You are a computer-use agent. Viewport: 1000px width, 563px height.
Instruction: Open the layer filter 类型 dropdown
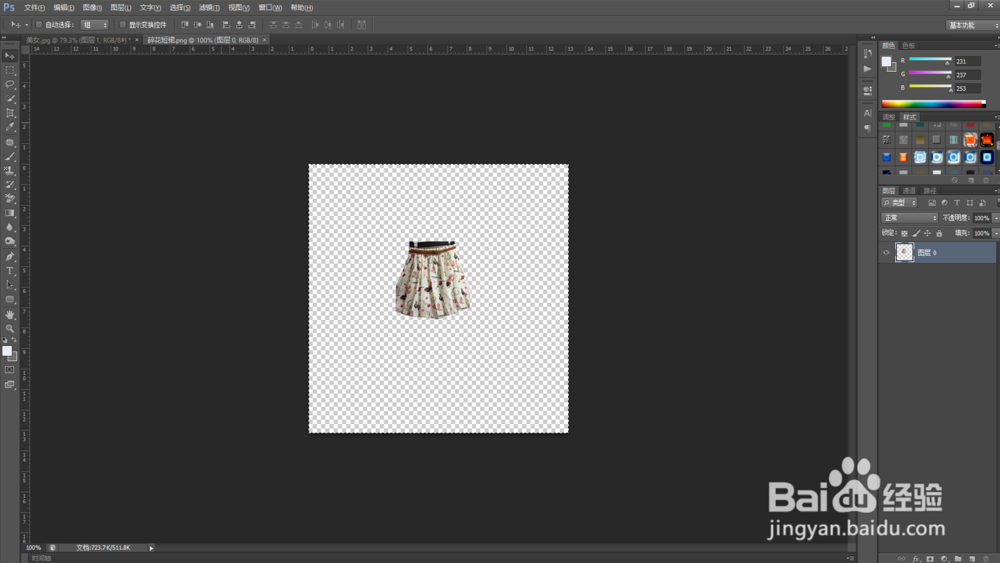[899, 203]
